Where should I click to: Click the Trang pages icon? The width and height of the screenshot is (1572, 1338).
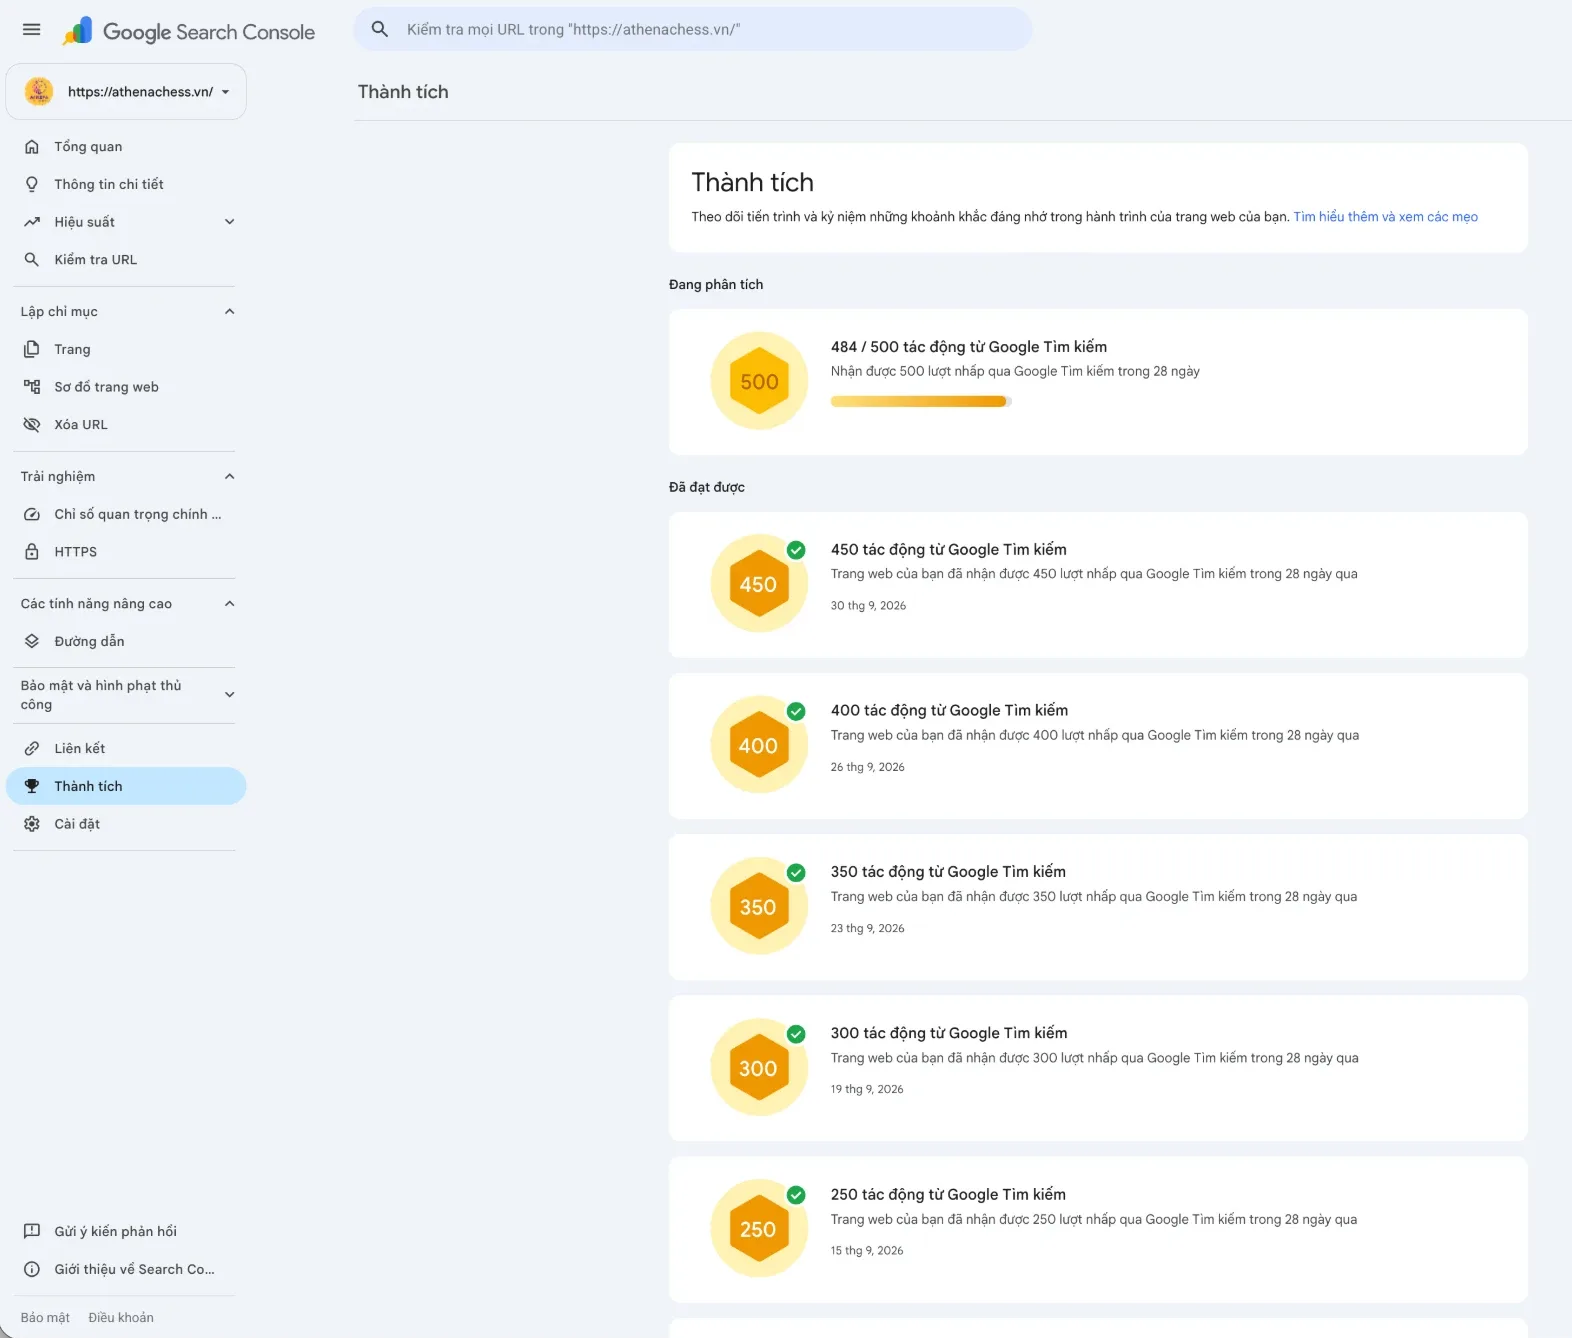coord(32,349)
